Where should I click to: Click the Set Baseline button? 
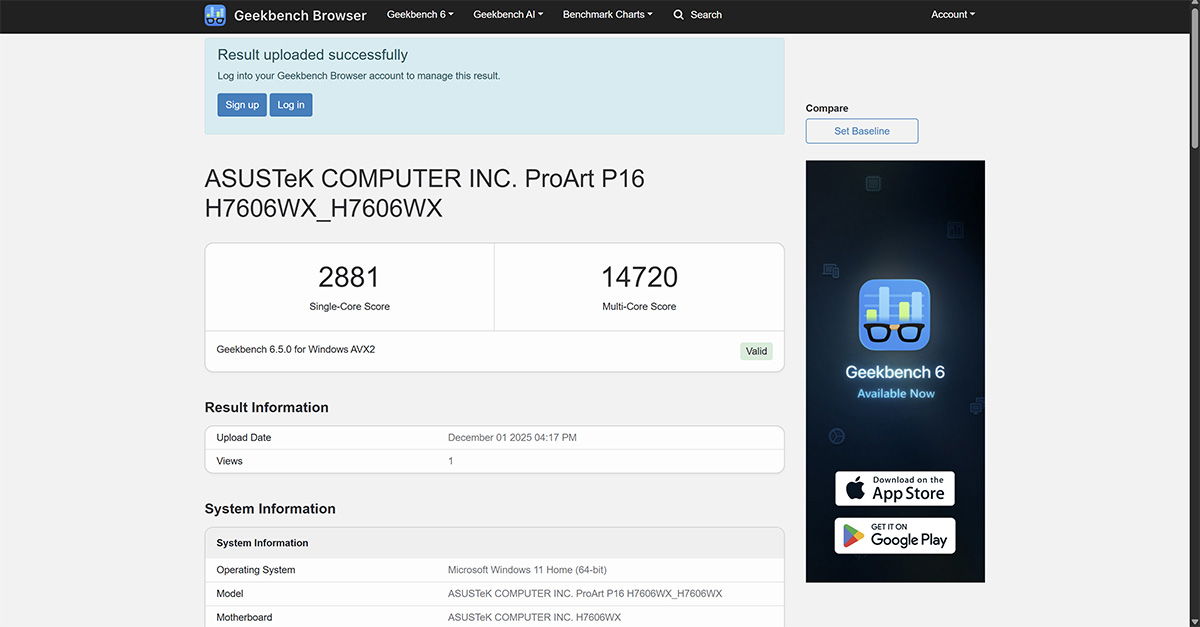[862, 131]
